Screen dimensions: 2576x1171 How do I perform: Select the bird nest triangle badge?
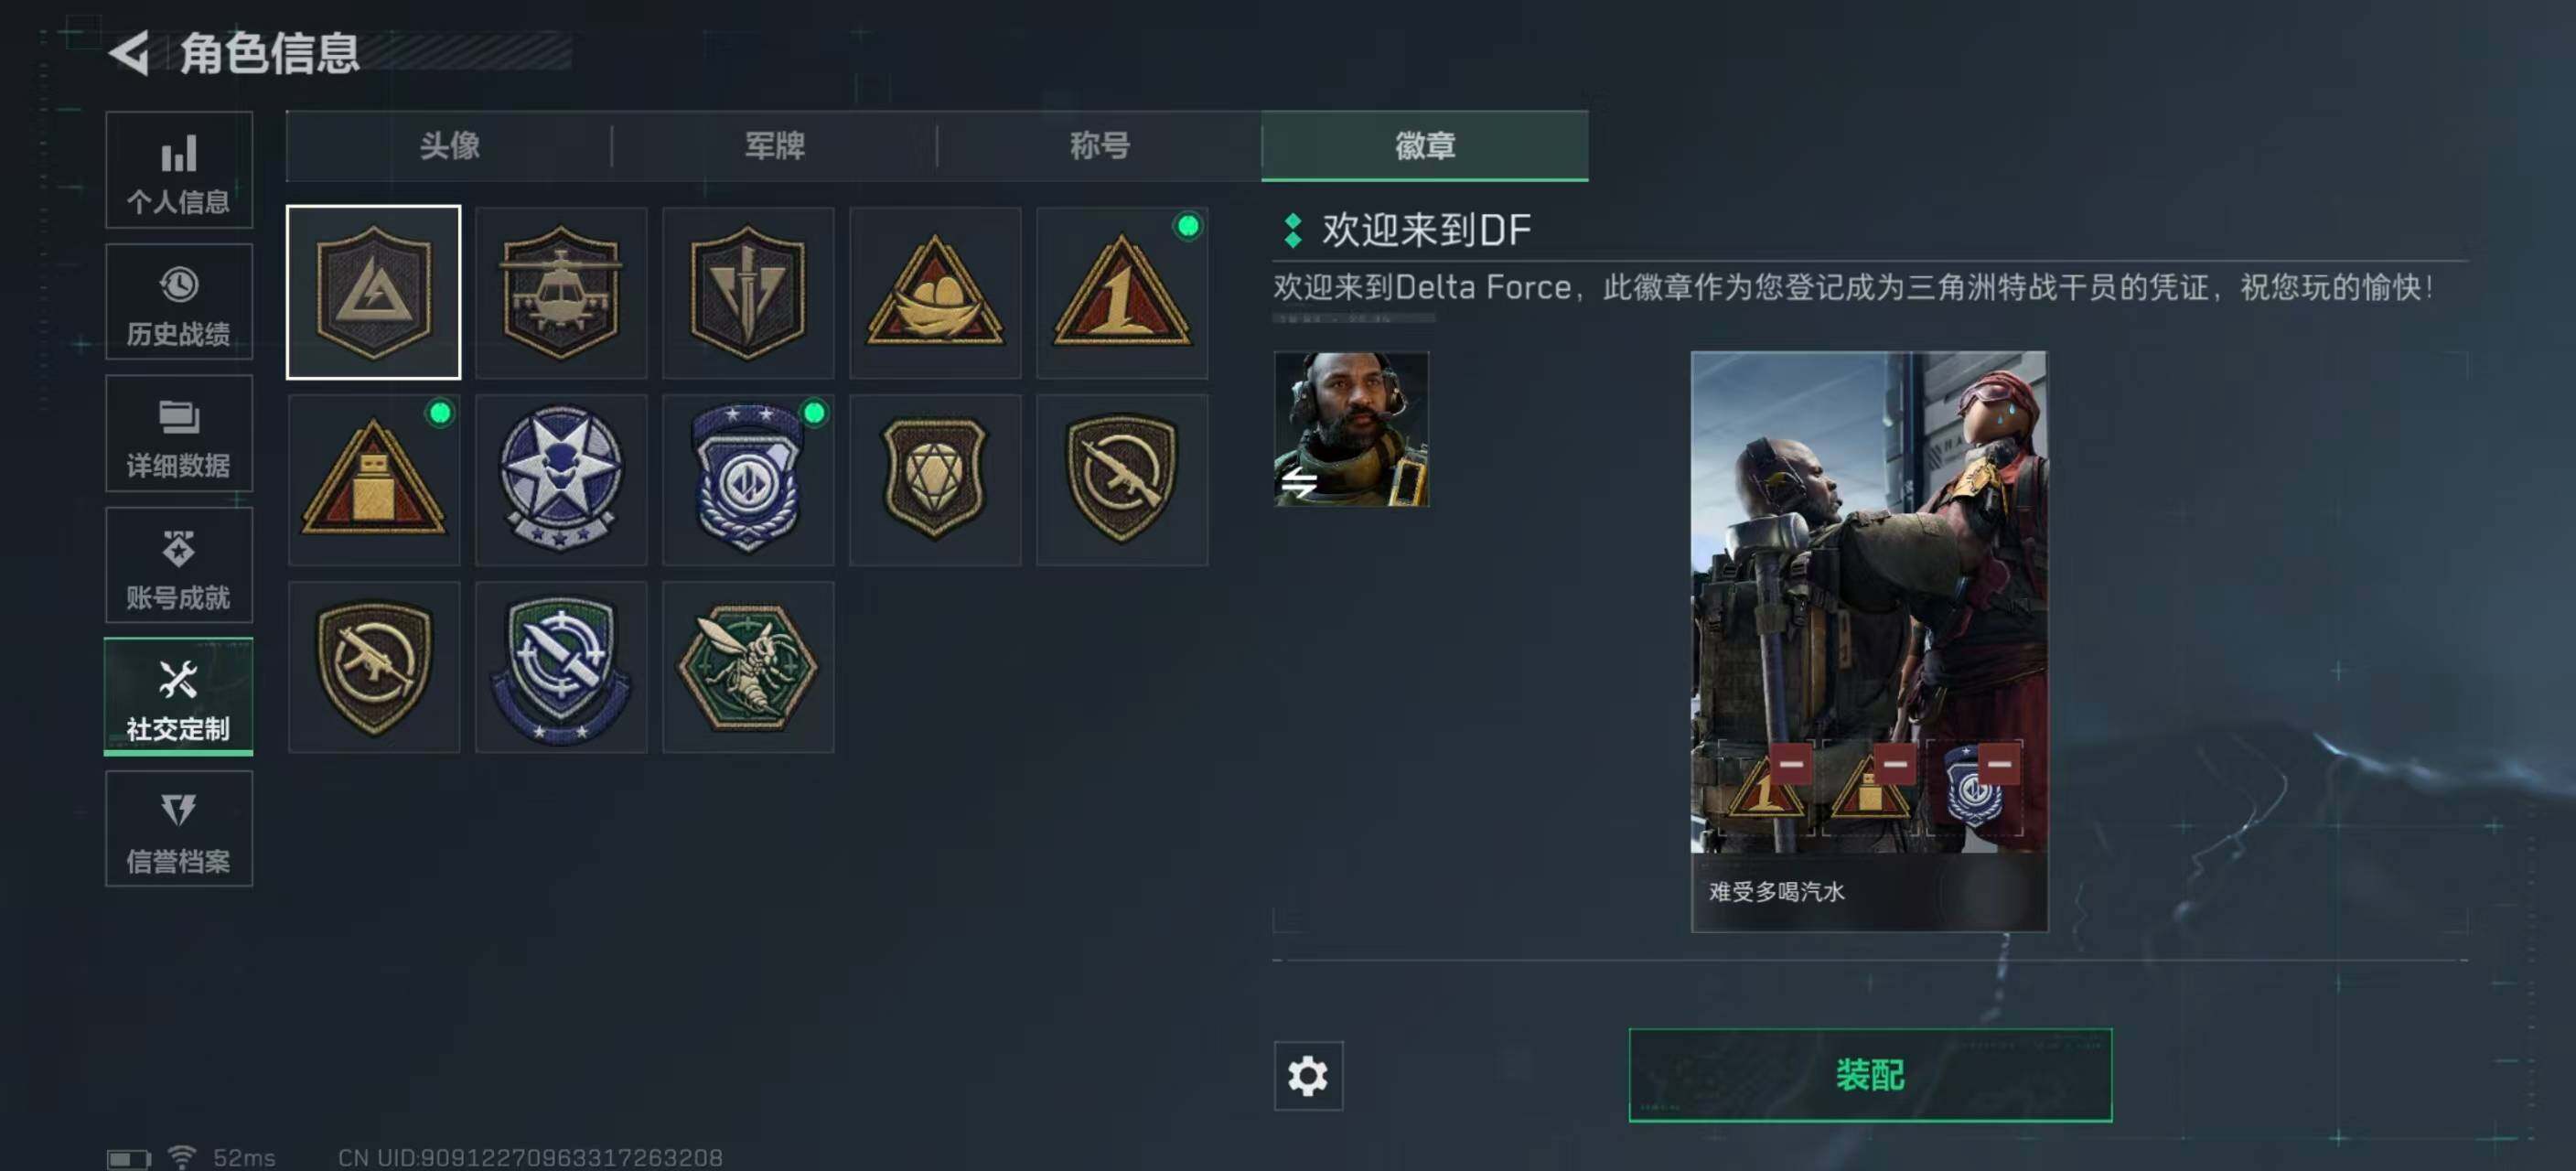coord(935,293)
